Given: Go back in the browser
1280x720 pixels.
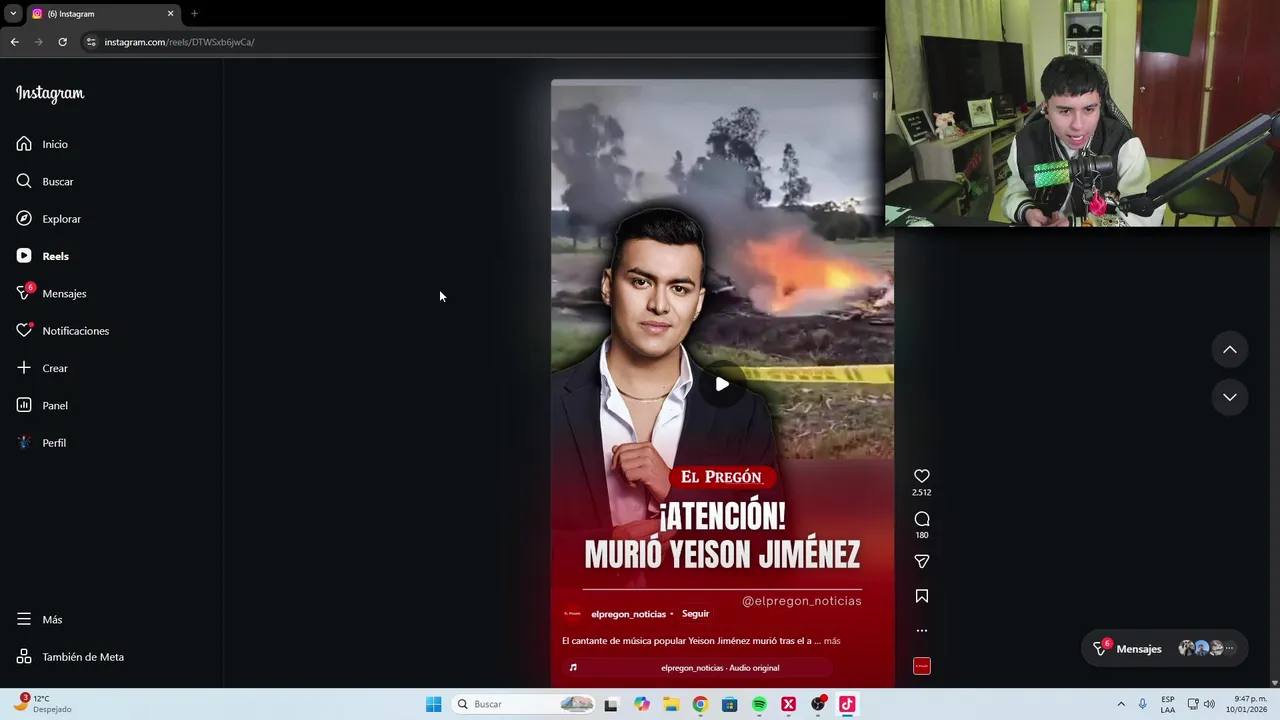Looking at the screenshot, I should [x=14, y=42].
